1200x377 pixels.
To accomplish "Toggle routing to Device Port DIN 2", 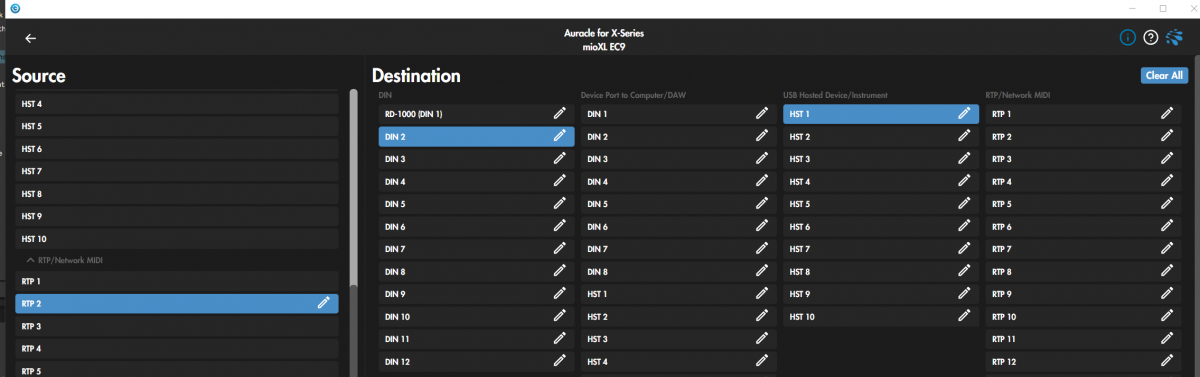I will pos(678,136).
